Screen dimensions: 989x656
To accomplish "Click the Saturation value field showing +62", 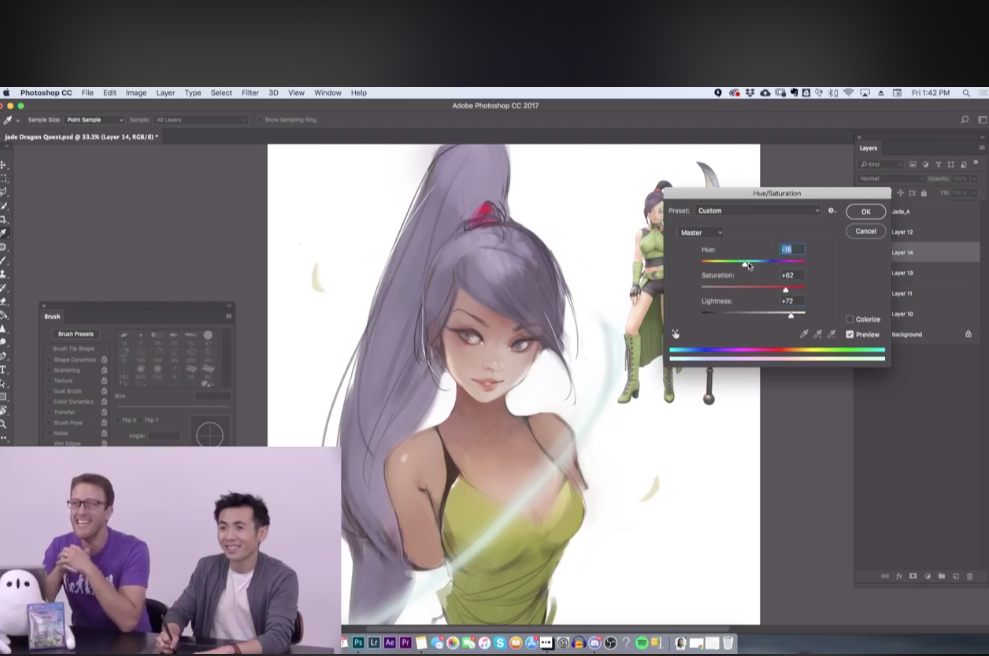I will (792, 276).
